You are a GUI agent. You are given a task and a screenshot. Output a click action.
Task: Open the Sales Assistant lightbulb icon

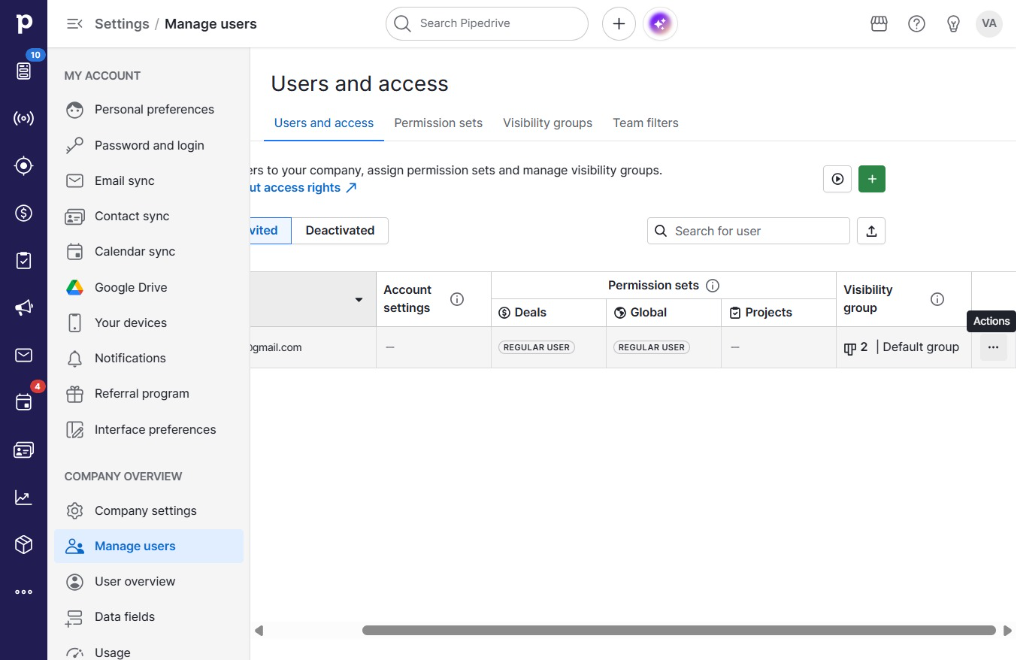pos(953,24)
